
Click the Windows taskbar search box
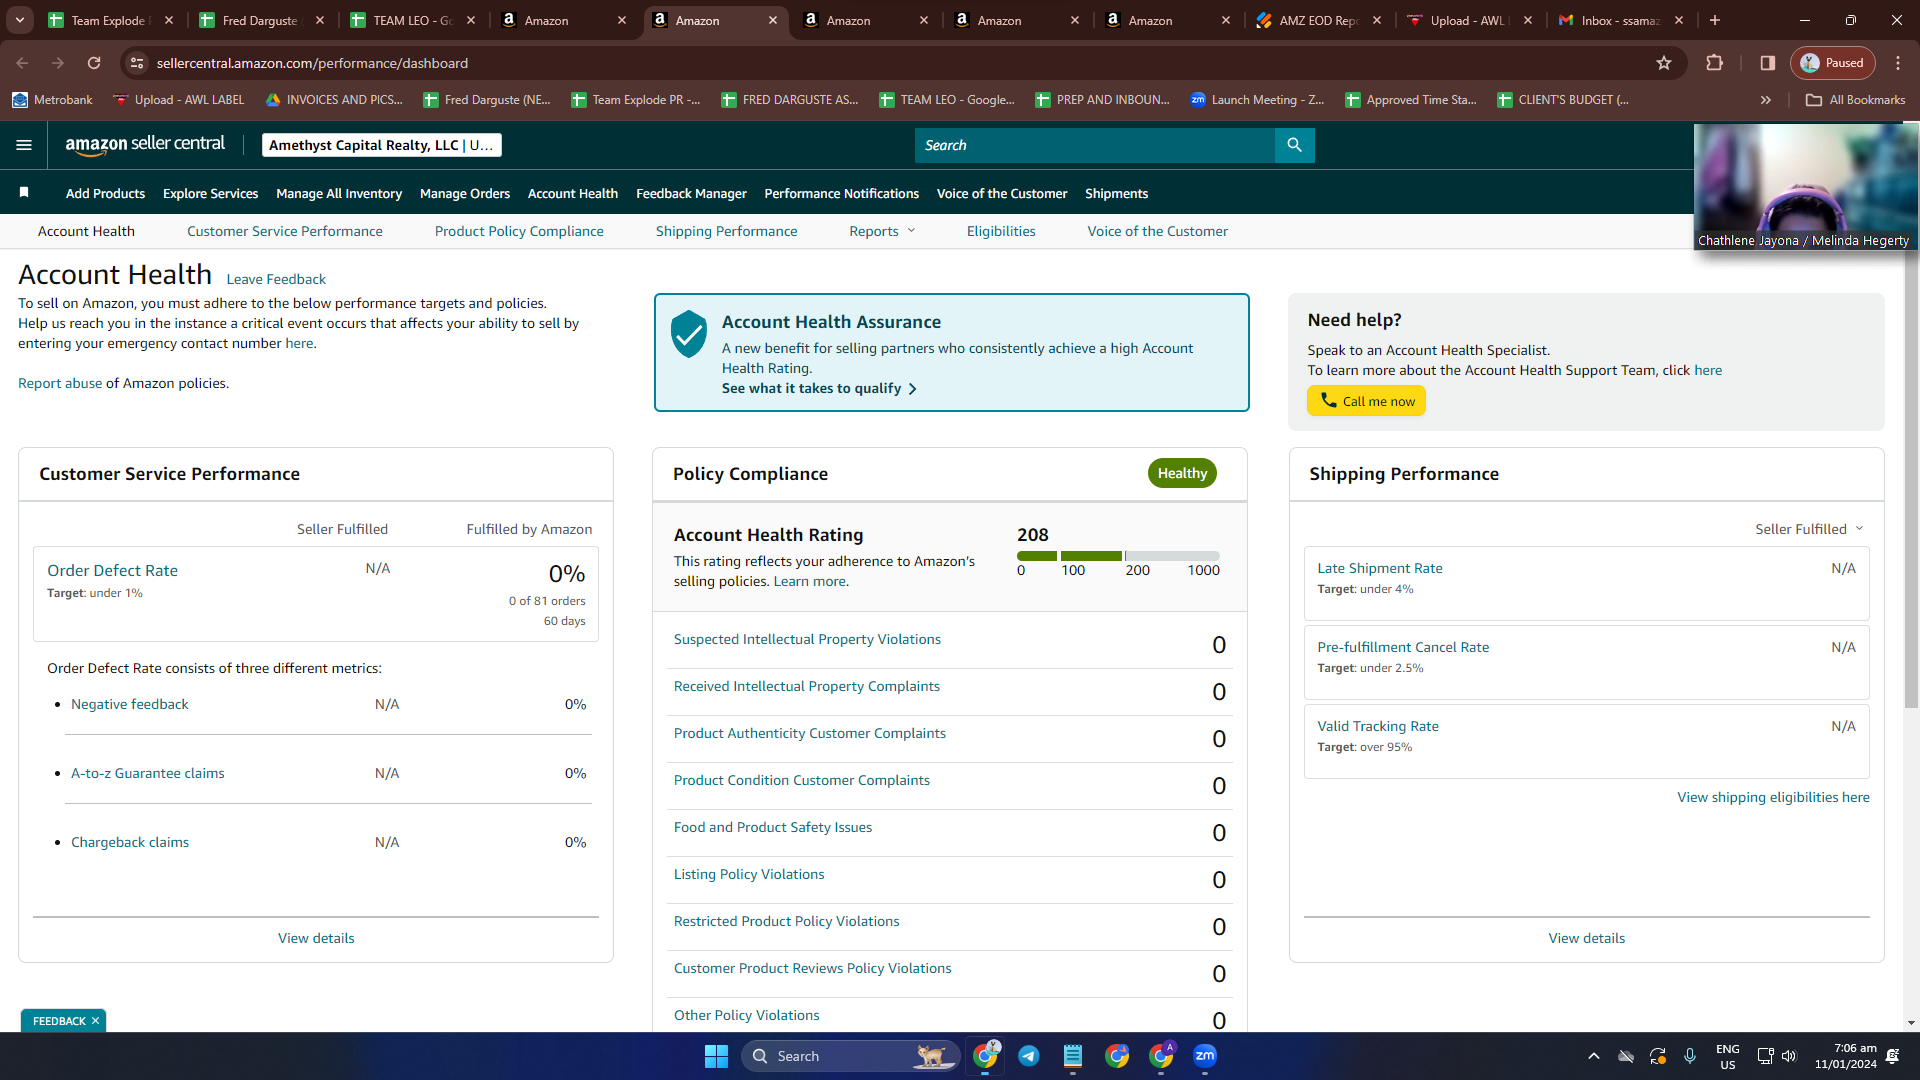(x=851, y=1056)
